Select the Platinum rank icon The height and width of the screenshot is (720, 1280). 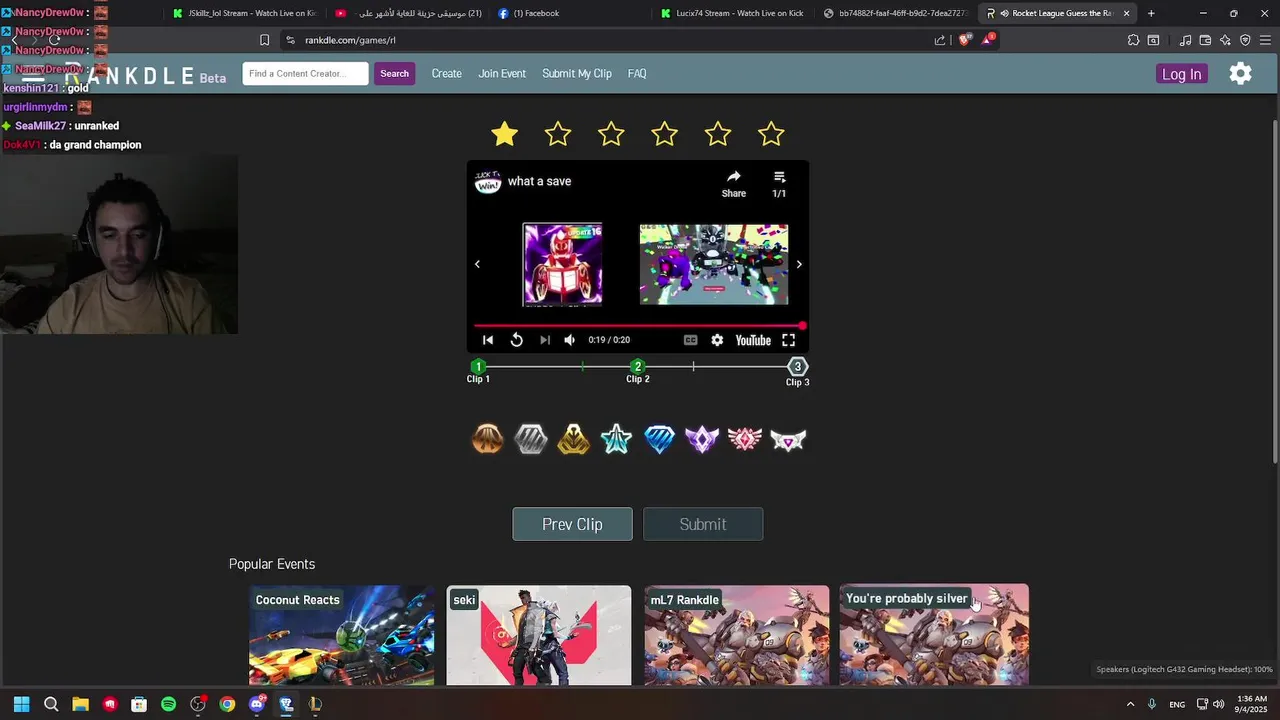tap(616, 439)
